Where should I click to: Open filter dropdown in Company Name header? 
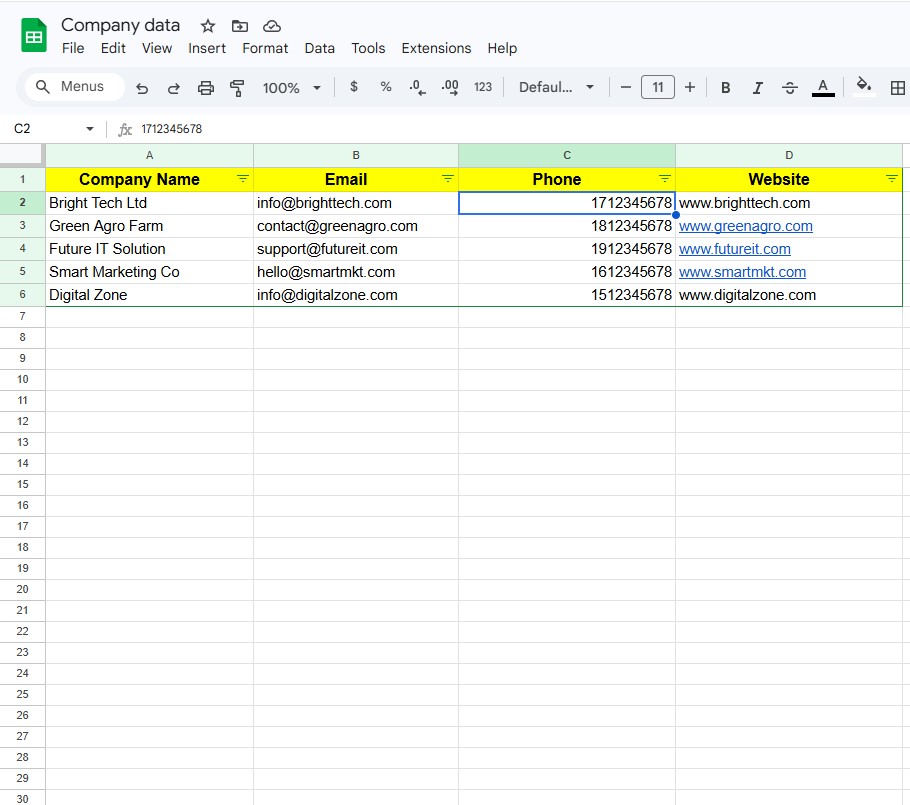pyautogui.click(x=242, y=178)
